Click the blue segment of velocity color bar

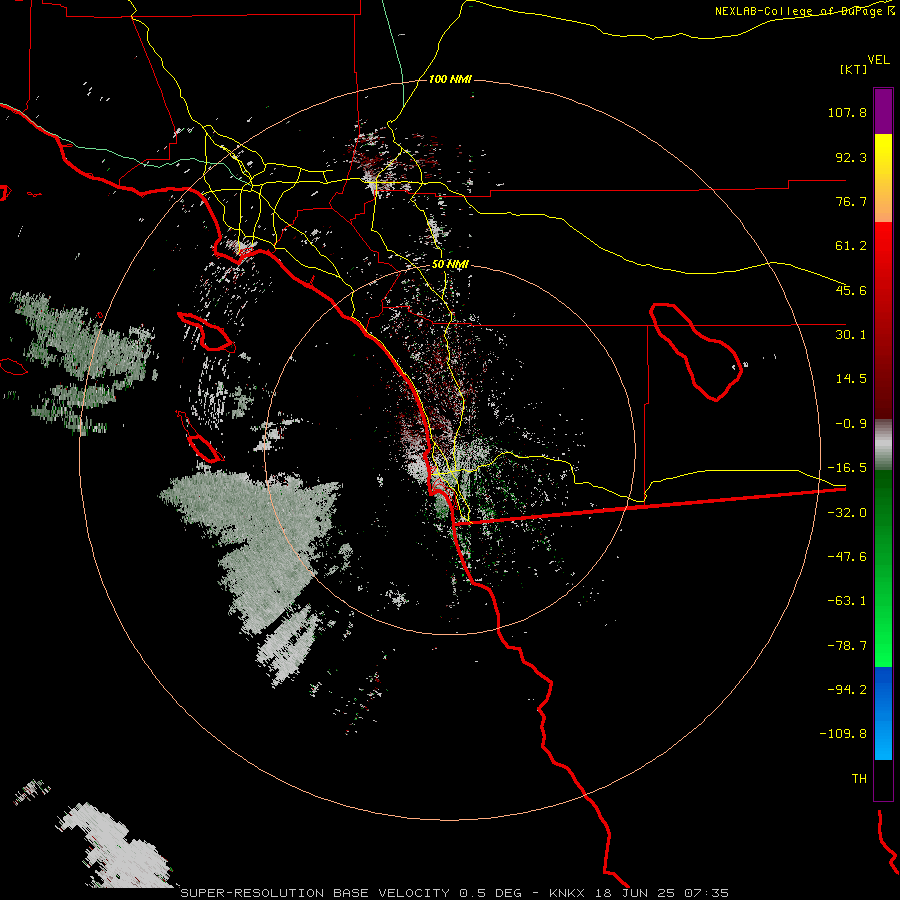(x=883, y=713)
